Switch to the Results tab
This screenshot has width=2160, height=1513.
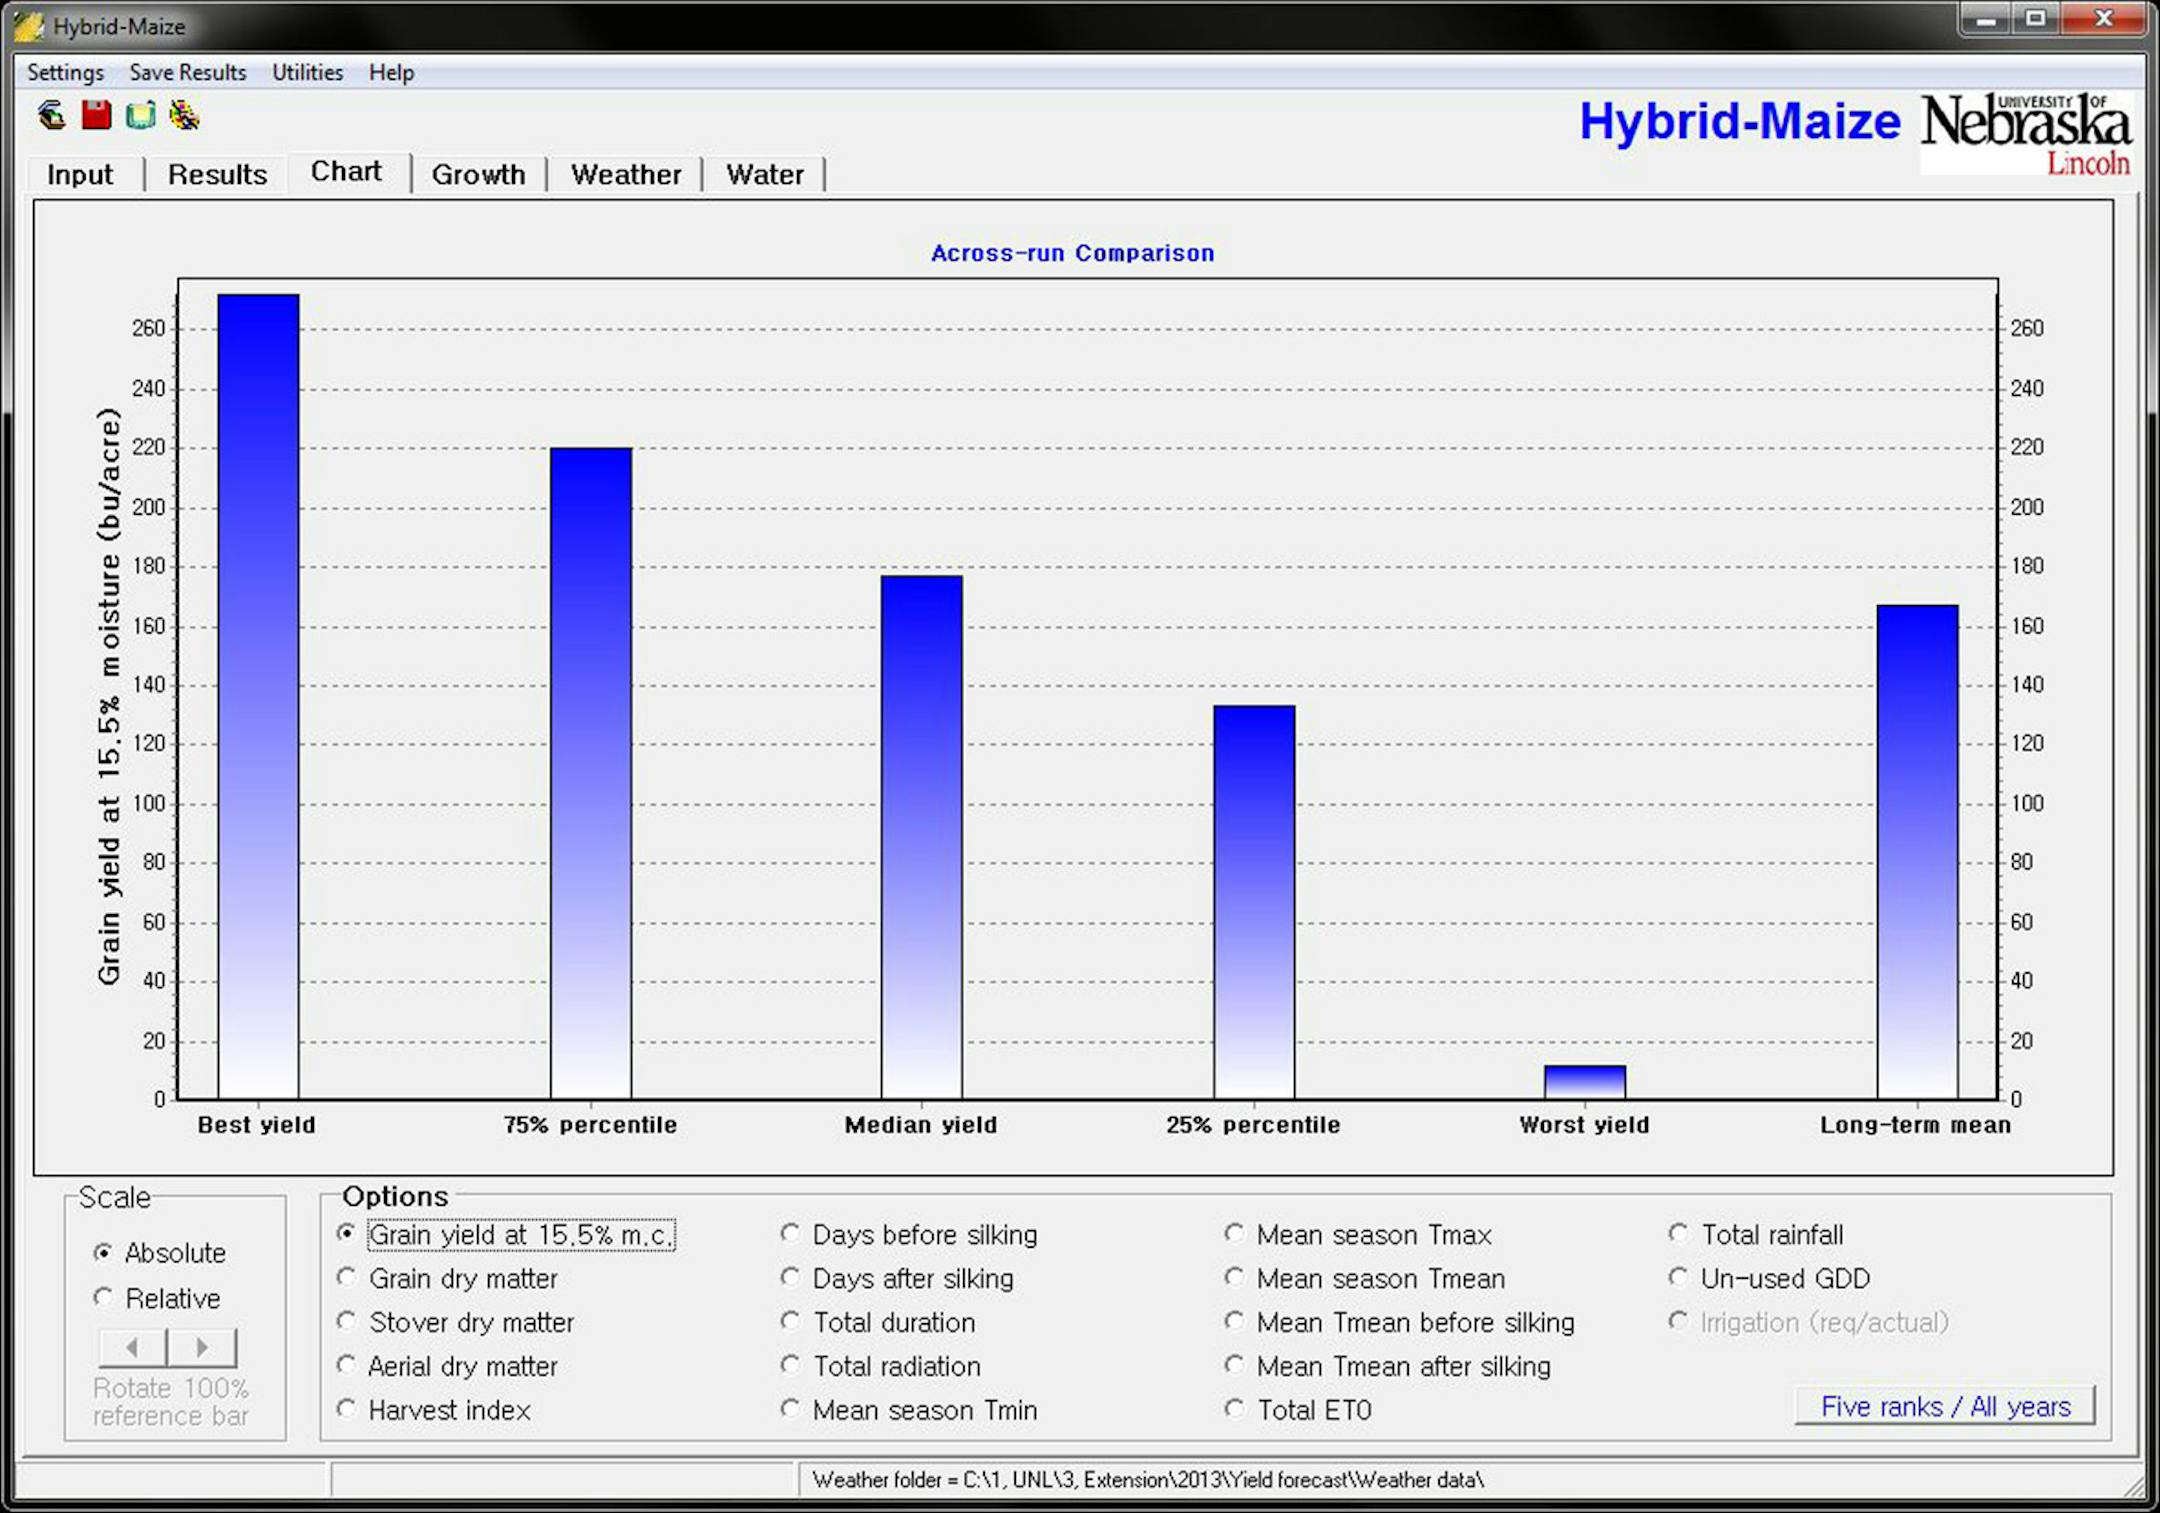click(x=217, y=174)
